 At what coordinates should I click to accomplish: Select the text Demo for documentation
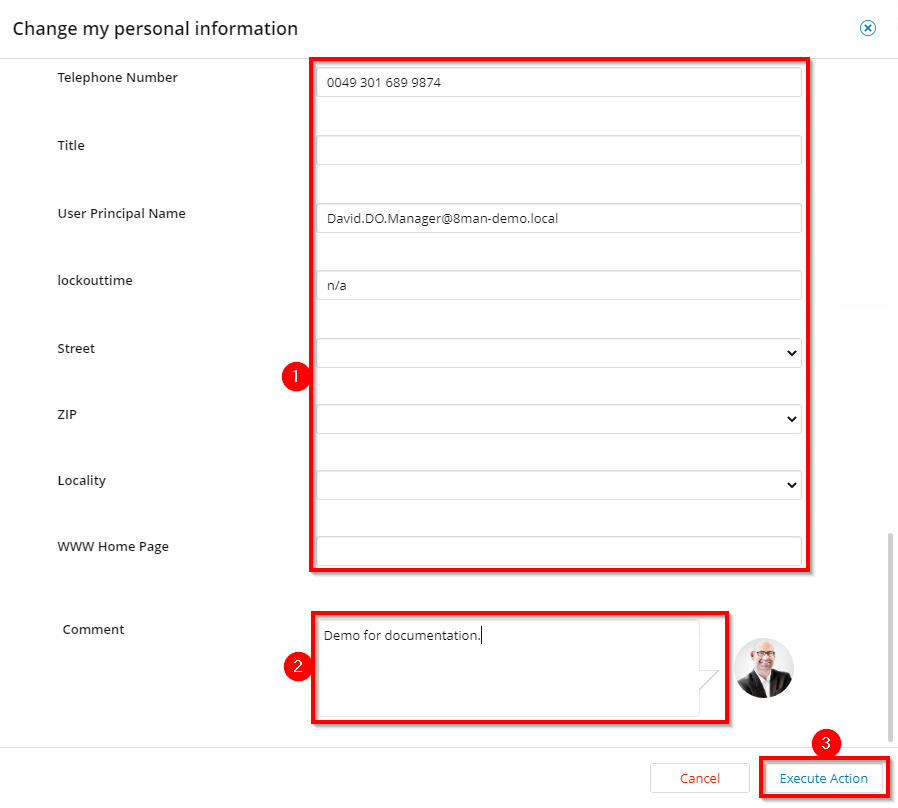click(x=400, y=634)
